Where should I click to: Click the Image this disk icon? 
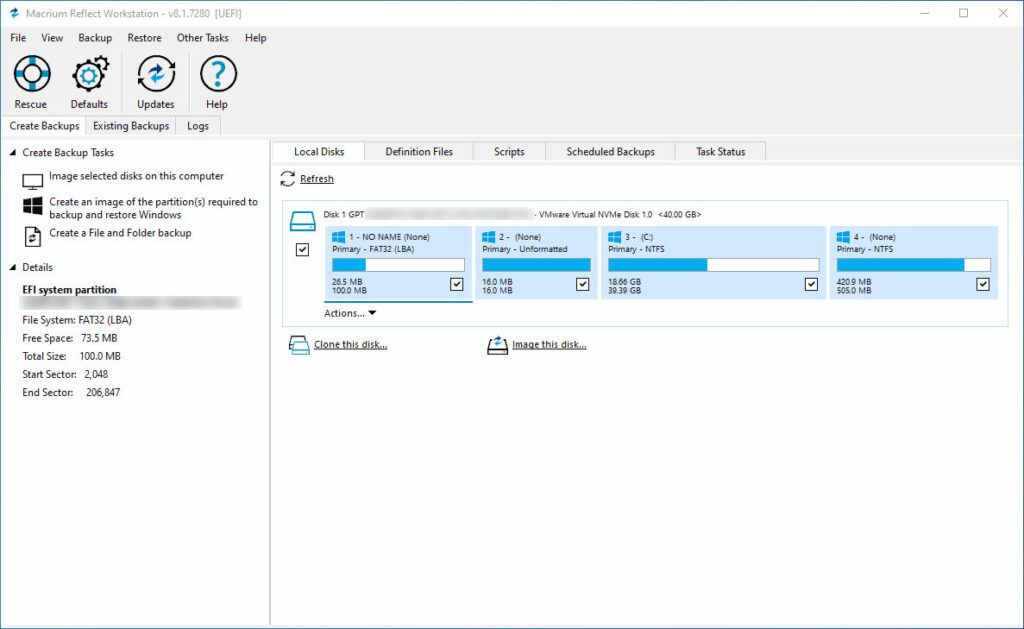tap(497, 345)
